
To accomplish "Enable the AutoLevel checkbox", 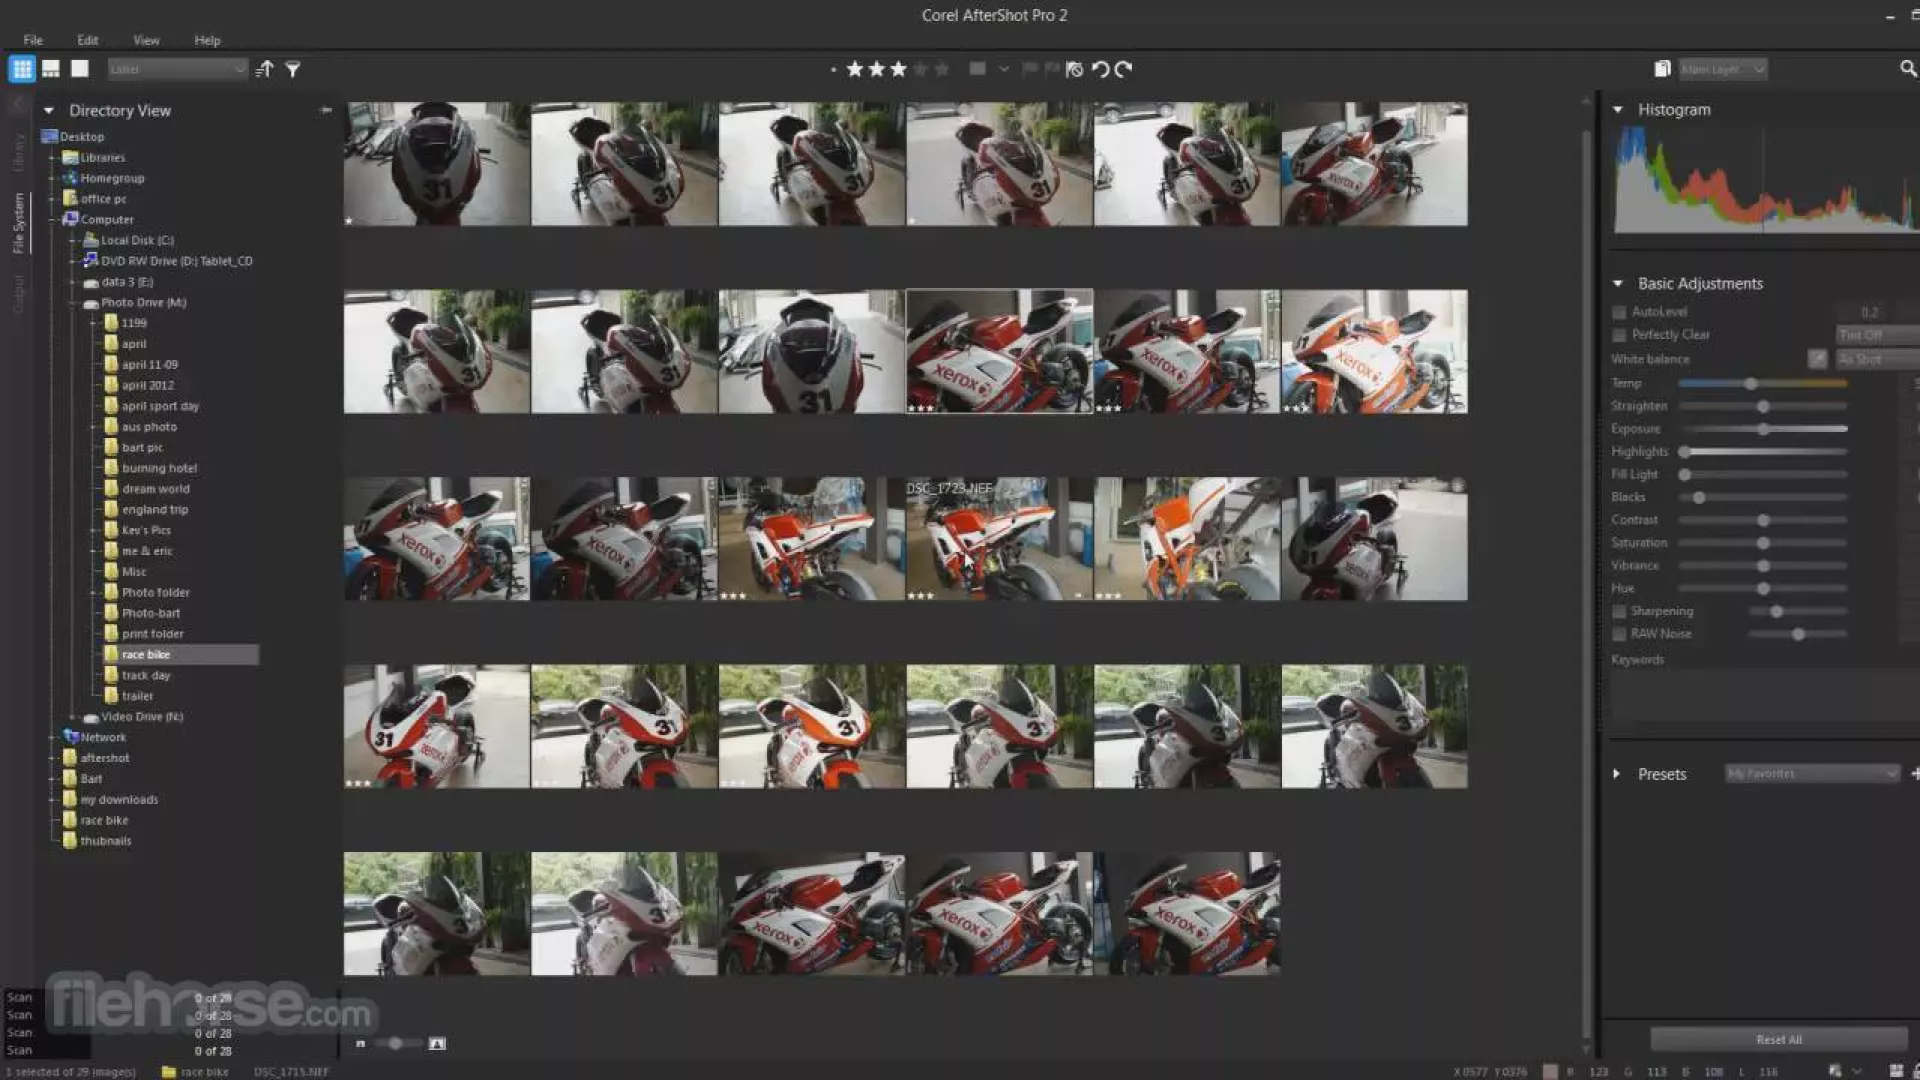I will pos(1619,312).
